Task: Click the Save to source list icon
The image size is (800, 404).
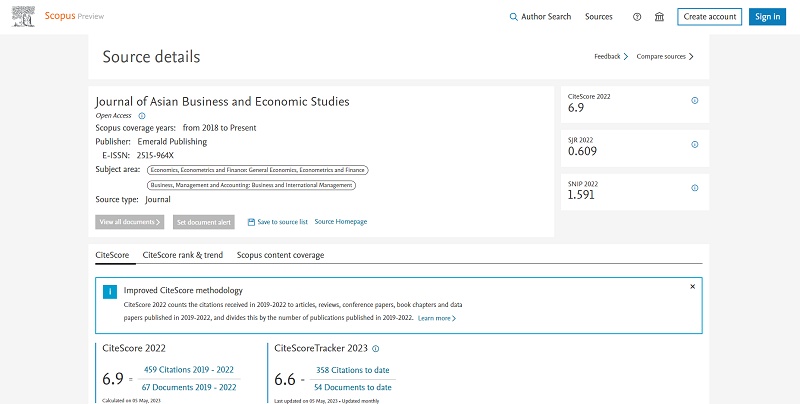Action: point(251,222)
